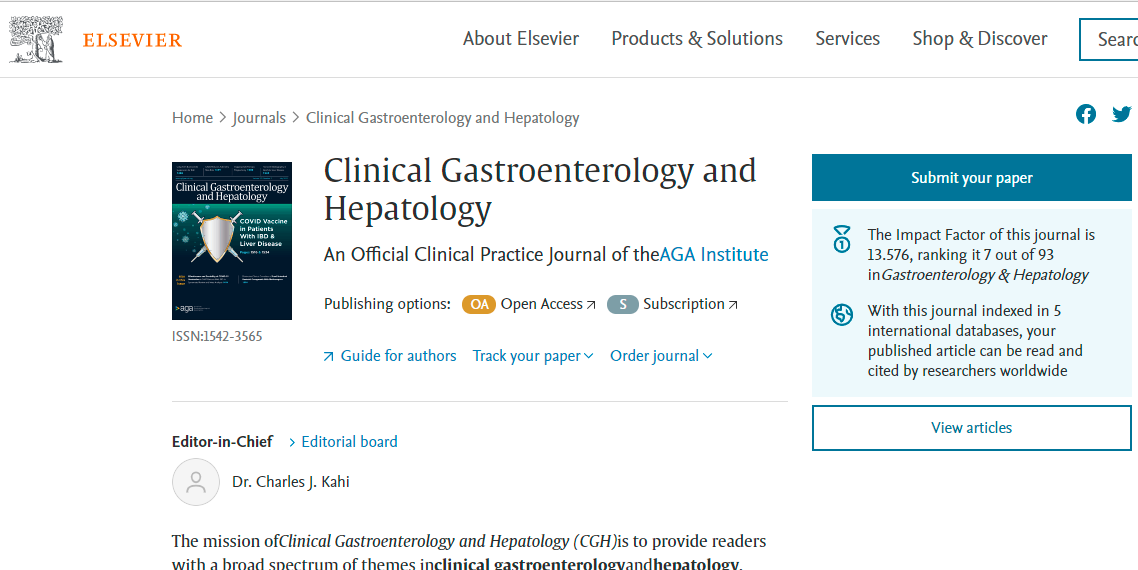Click the orange OA open access badge
The image size is (1138, 570).
click(x=479, y=304)
